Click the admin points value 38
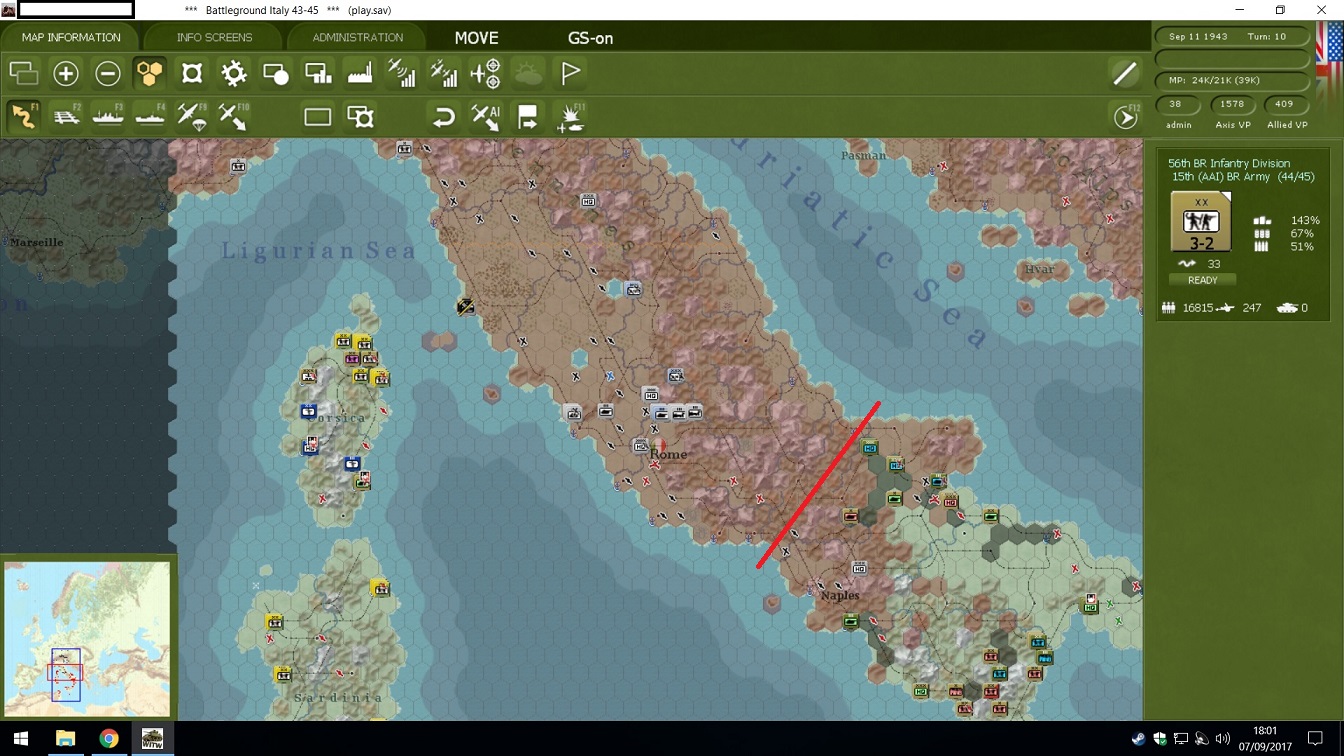This screenshot has height=756, width=1344. (x=1176, y=104)
